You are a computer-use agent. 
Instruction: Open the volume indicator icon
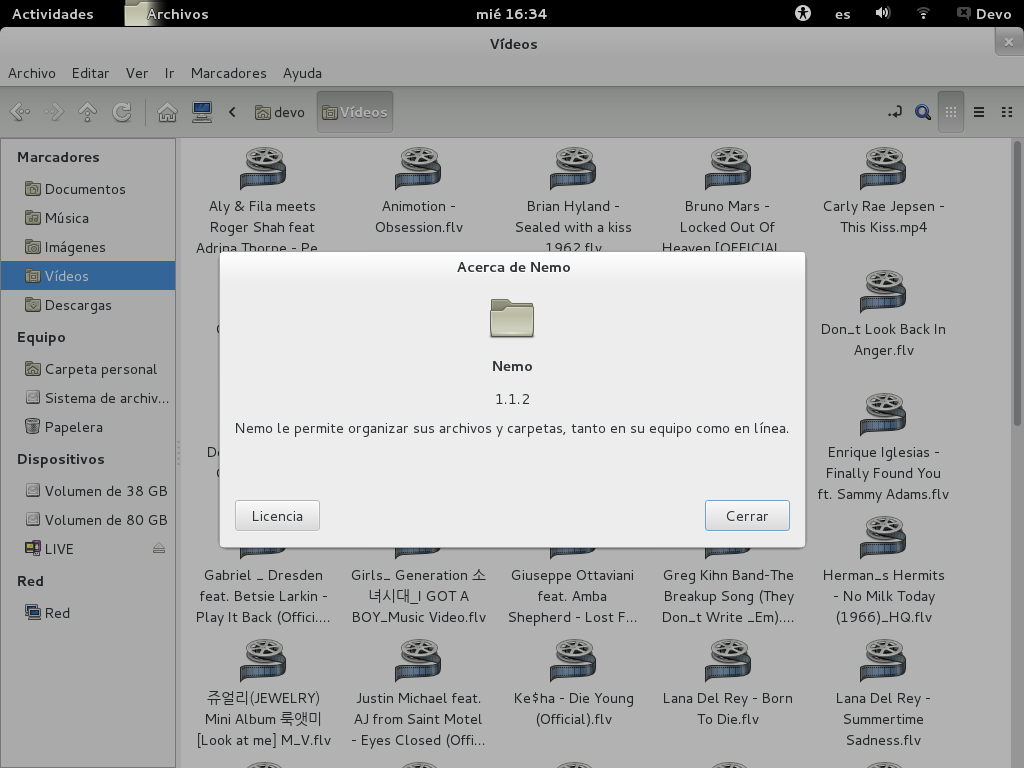click(883, 13)
